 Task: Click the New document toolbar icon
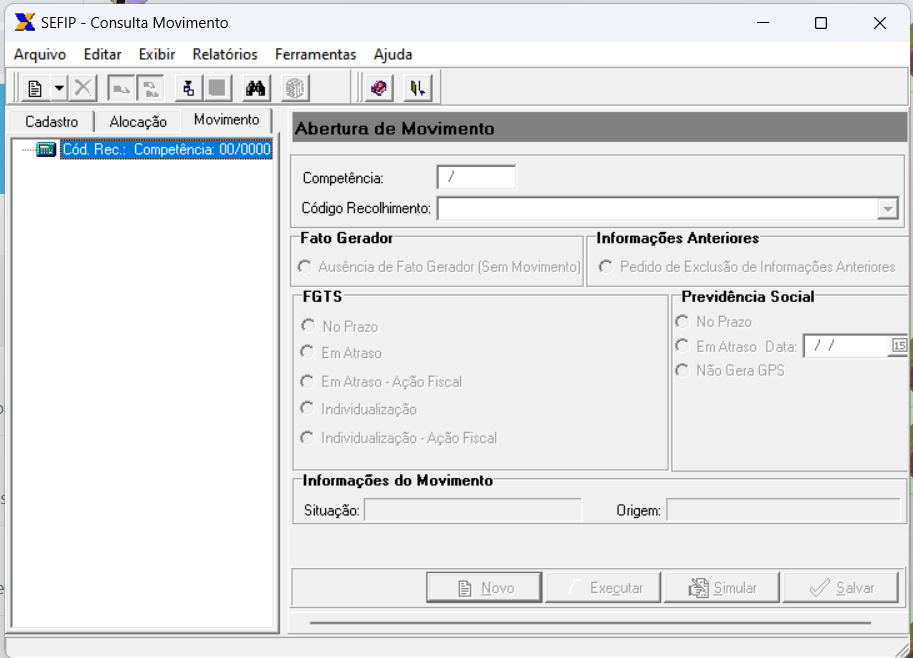[36, 89]
